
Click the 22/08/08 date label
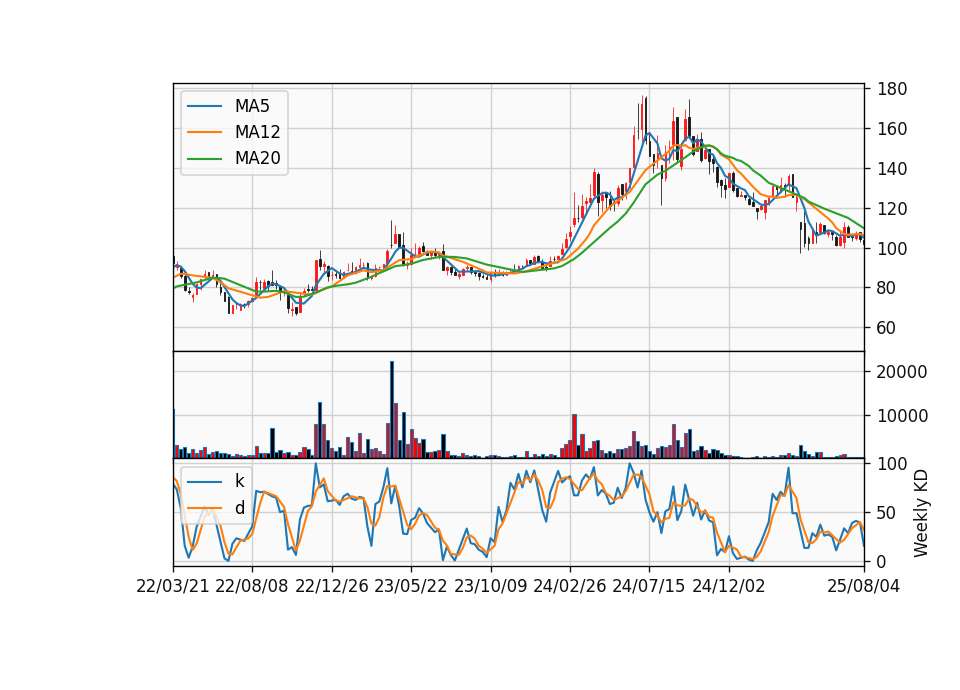[x=252, y=586]
